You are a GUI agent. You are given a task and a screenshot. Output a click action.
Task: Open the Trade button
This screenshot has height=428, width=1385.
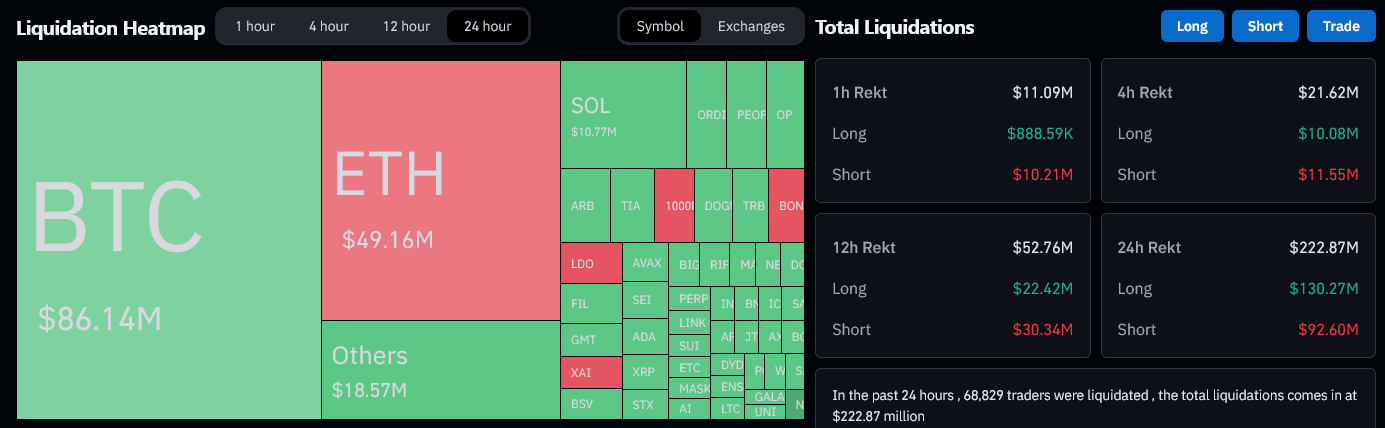coord(1341,27)
